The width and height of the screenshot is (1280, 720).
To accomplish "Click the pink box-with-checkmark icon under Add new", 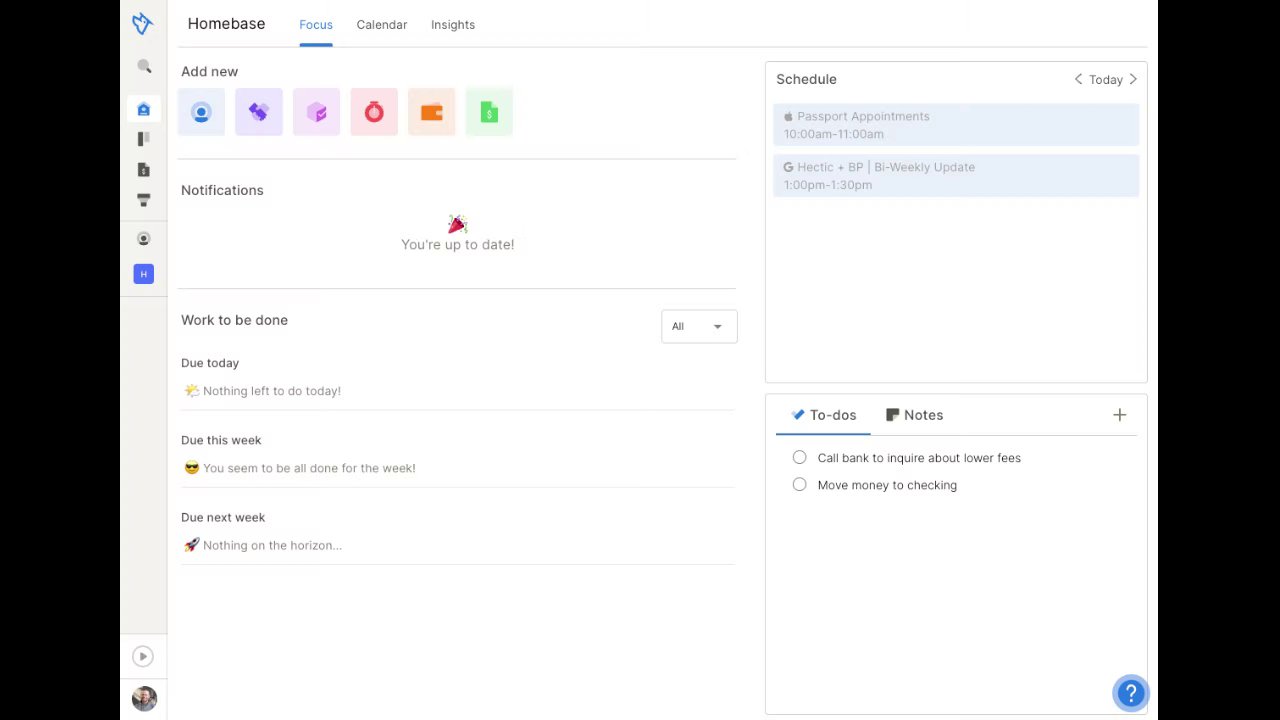I will click(316, 112).
